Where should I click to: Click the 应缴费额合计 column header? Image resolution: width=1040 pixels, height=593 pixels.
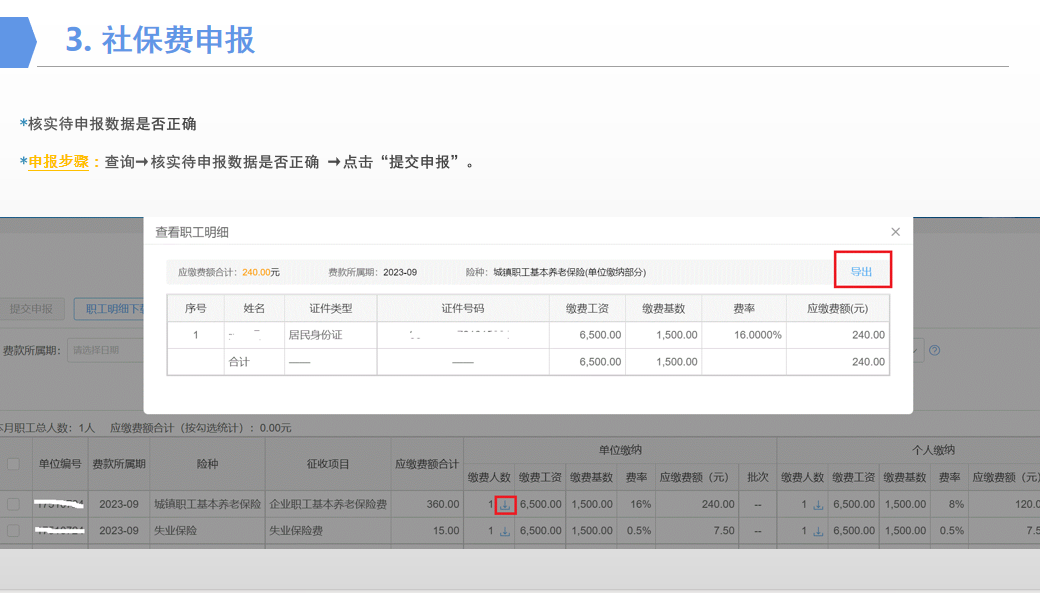426,464
